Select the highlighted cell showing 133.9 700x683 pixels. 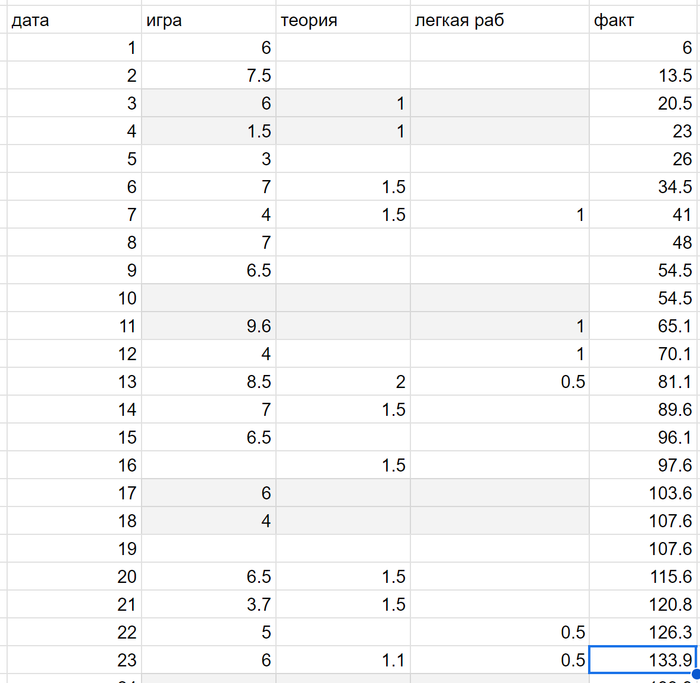(643, 659)
